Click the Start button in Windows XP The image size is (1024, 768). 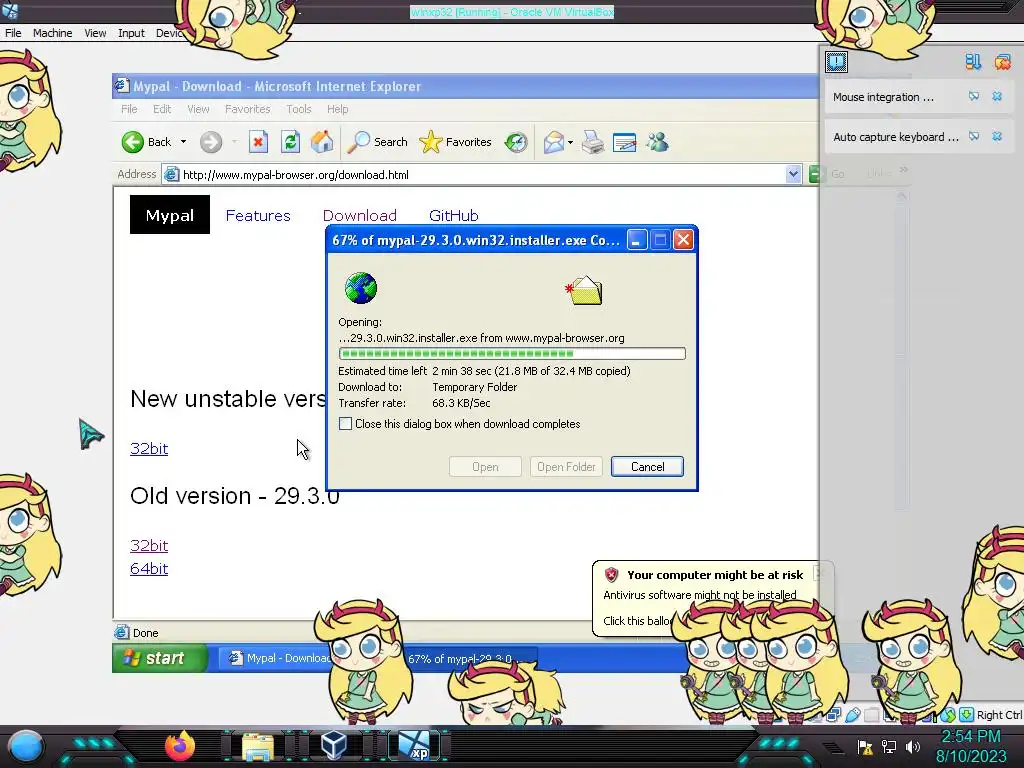[160, 658]
